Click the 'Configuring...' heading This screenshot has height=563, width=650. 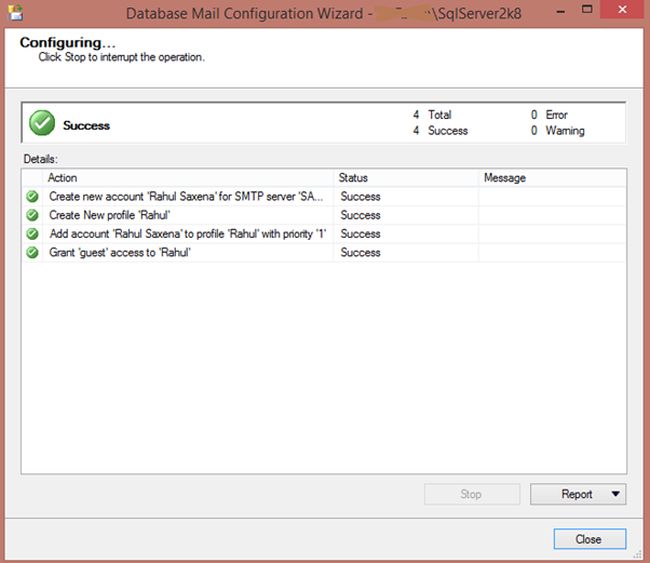68,42
